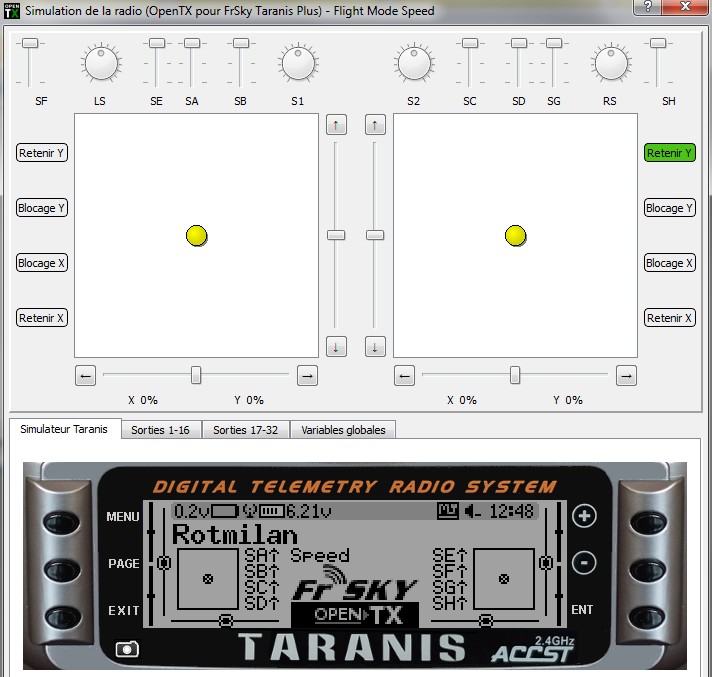Image resolution: width=712 pixels, height=677 pixels.
Task: Click the minus button on the Taranis
Action: (x=584, y=563)
